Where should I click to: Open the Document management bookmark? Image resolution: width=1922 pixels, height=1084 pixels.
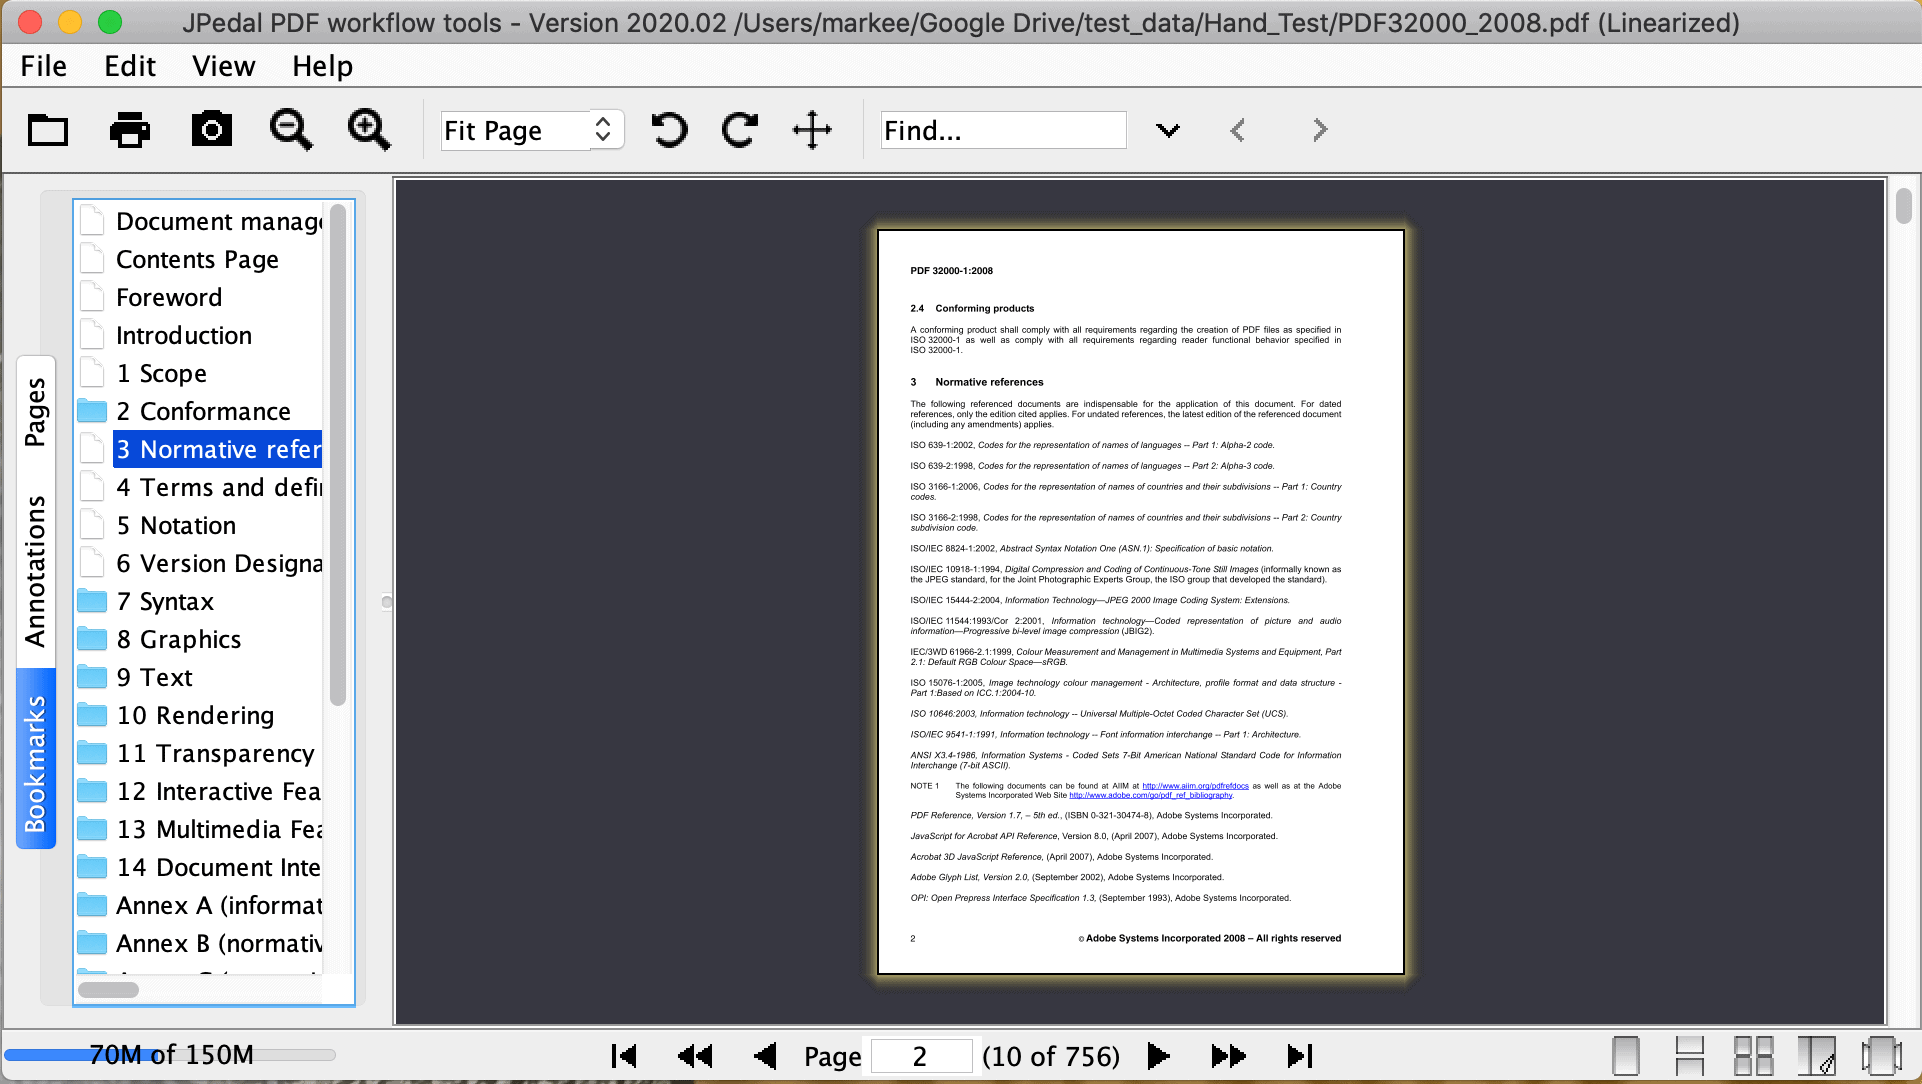[x=219, y=221]
